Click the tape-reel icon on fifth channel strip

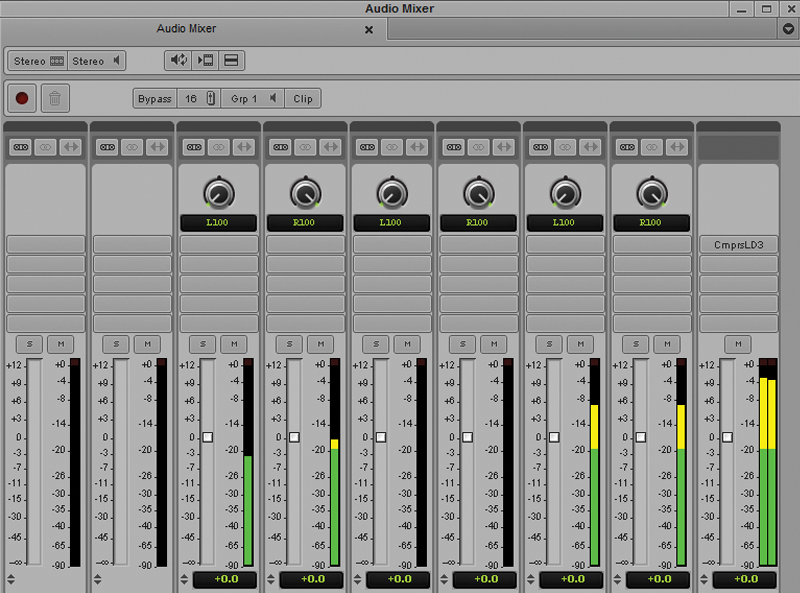tap(367, 147)
